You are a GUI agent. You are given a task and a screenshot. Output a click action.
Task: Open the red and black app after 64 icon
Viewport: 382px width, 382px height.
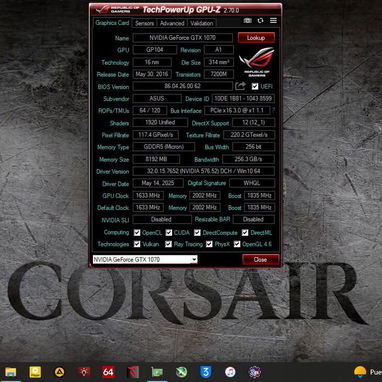point(133,372)
